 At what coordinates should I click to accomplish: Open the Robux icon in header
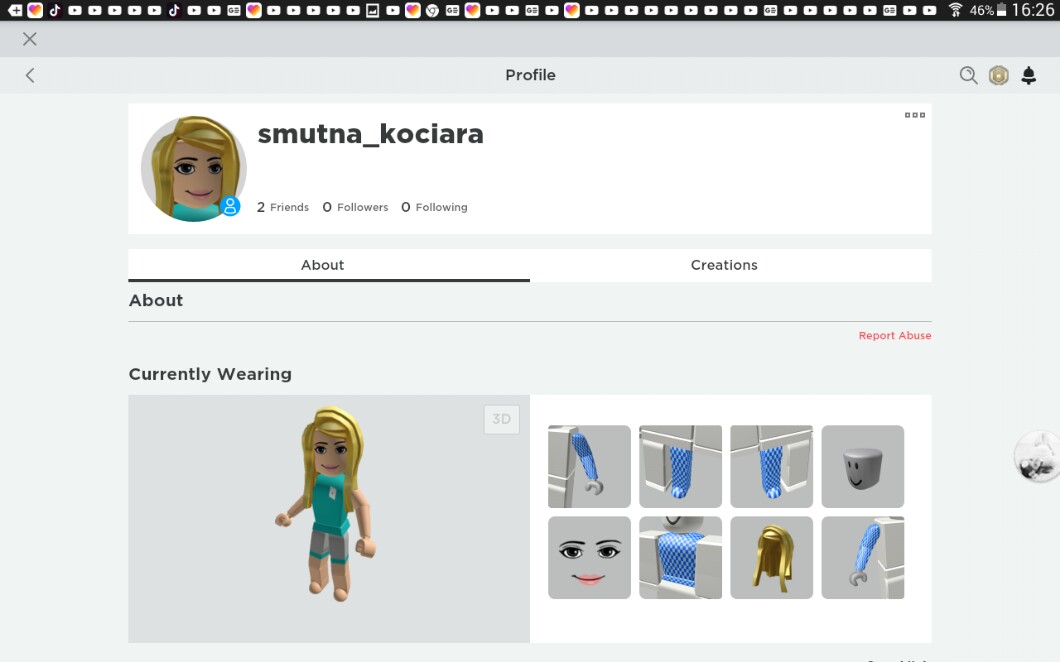click(x=998, y=75)
